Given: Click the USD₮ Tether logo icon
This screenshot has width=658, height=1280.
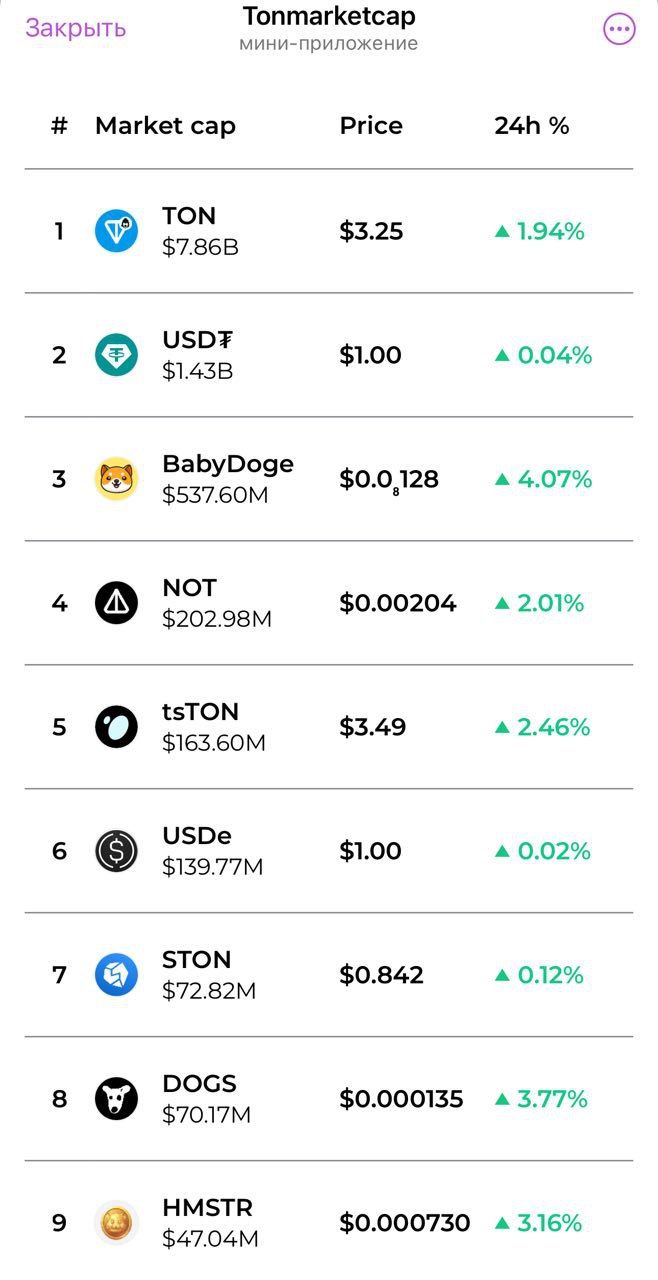Looking at the screenshot, I should click(117, 355).
